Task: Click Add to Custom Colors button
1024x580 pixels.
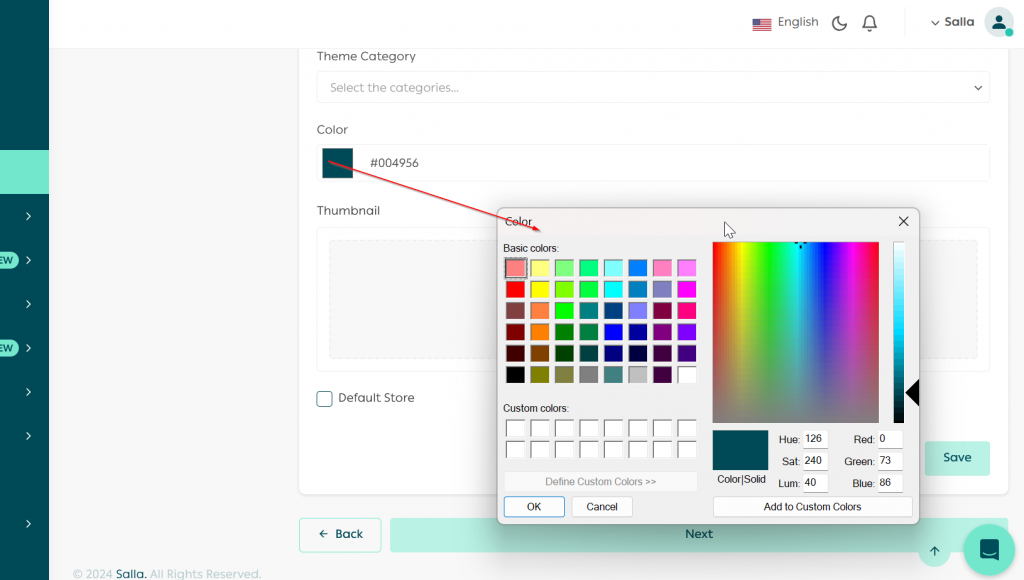Action: click(812, 507)
